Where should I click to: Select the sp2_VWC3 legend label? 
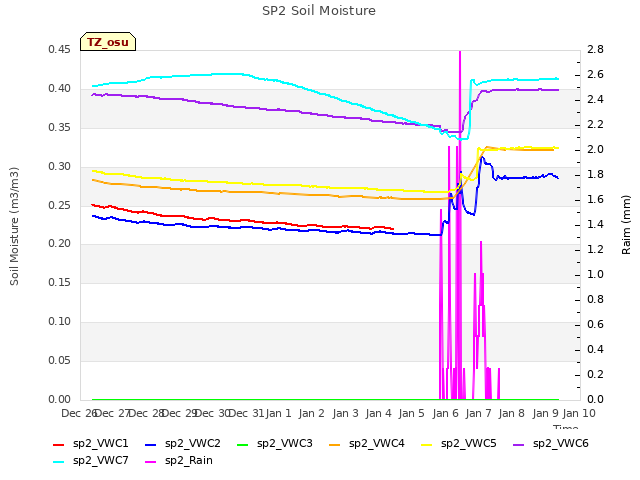coord(284,444)
